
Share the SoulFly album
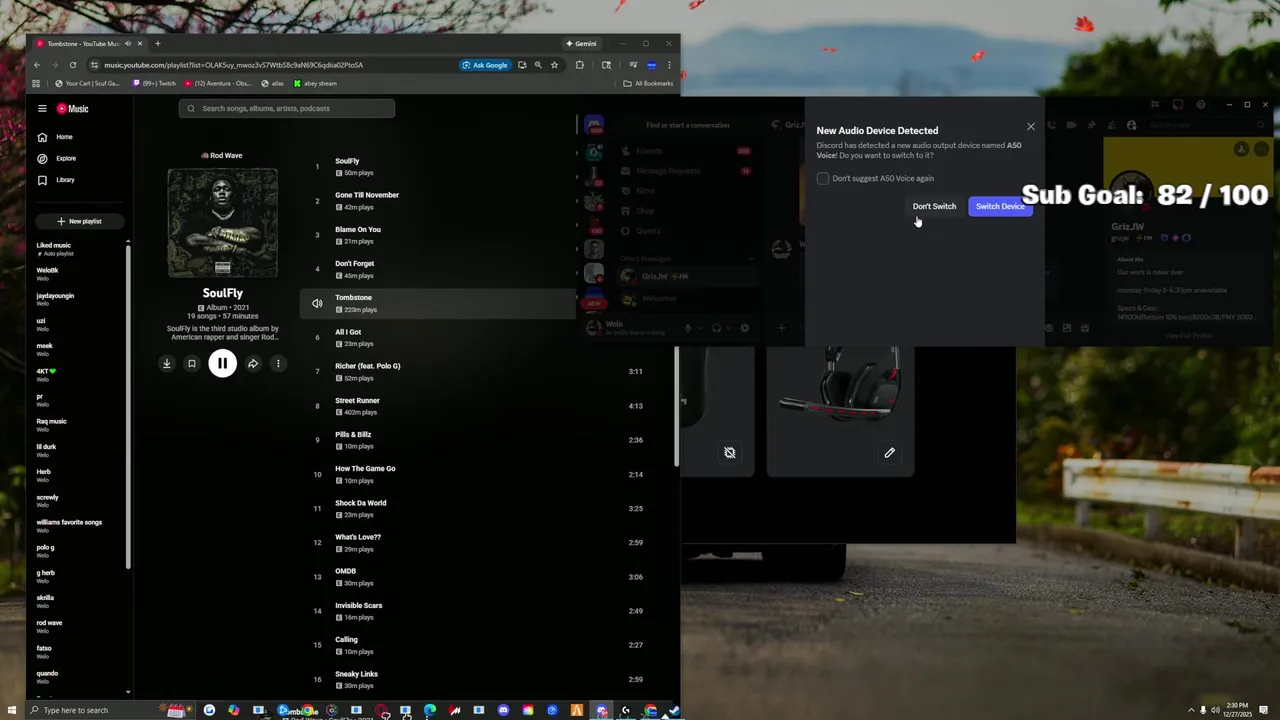253,364
